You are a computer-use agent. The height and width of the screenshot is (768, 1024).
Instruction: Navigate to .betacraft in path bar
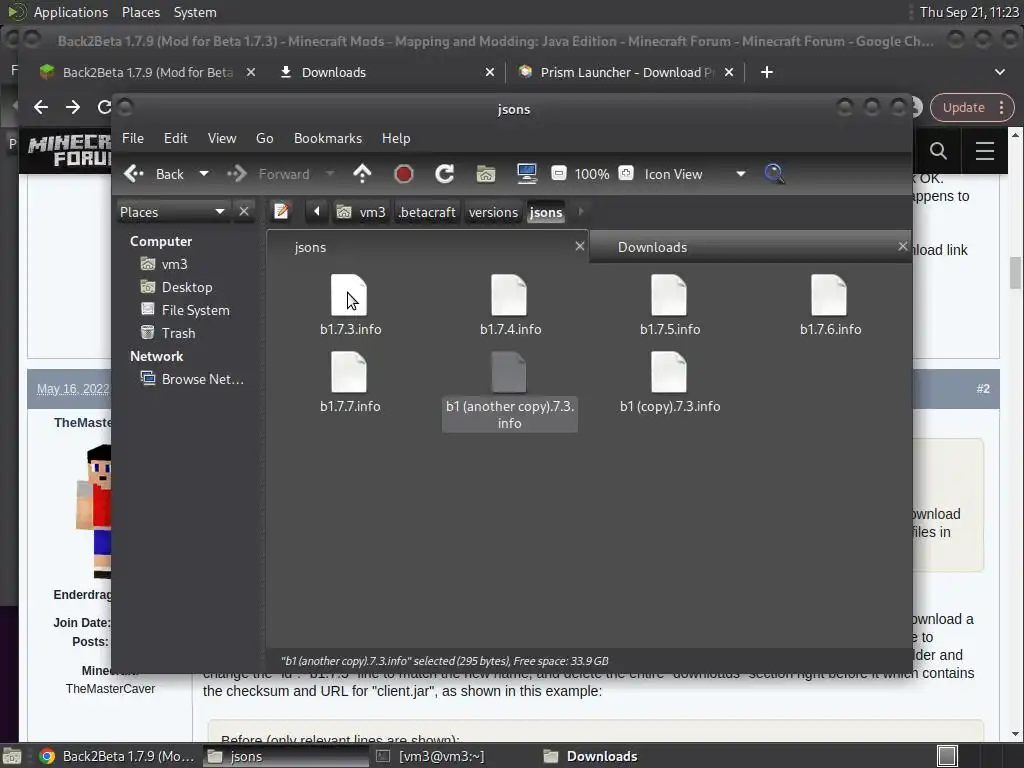(427, 212)
